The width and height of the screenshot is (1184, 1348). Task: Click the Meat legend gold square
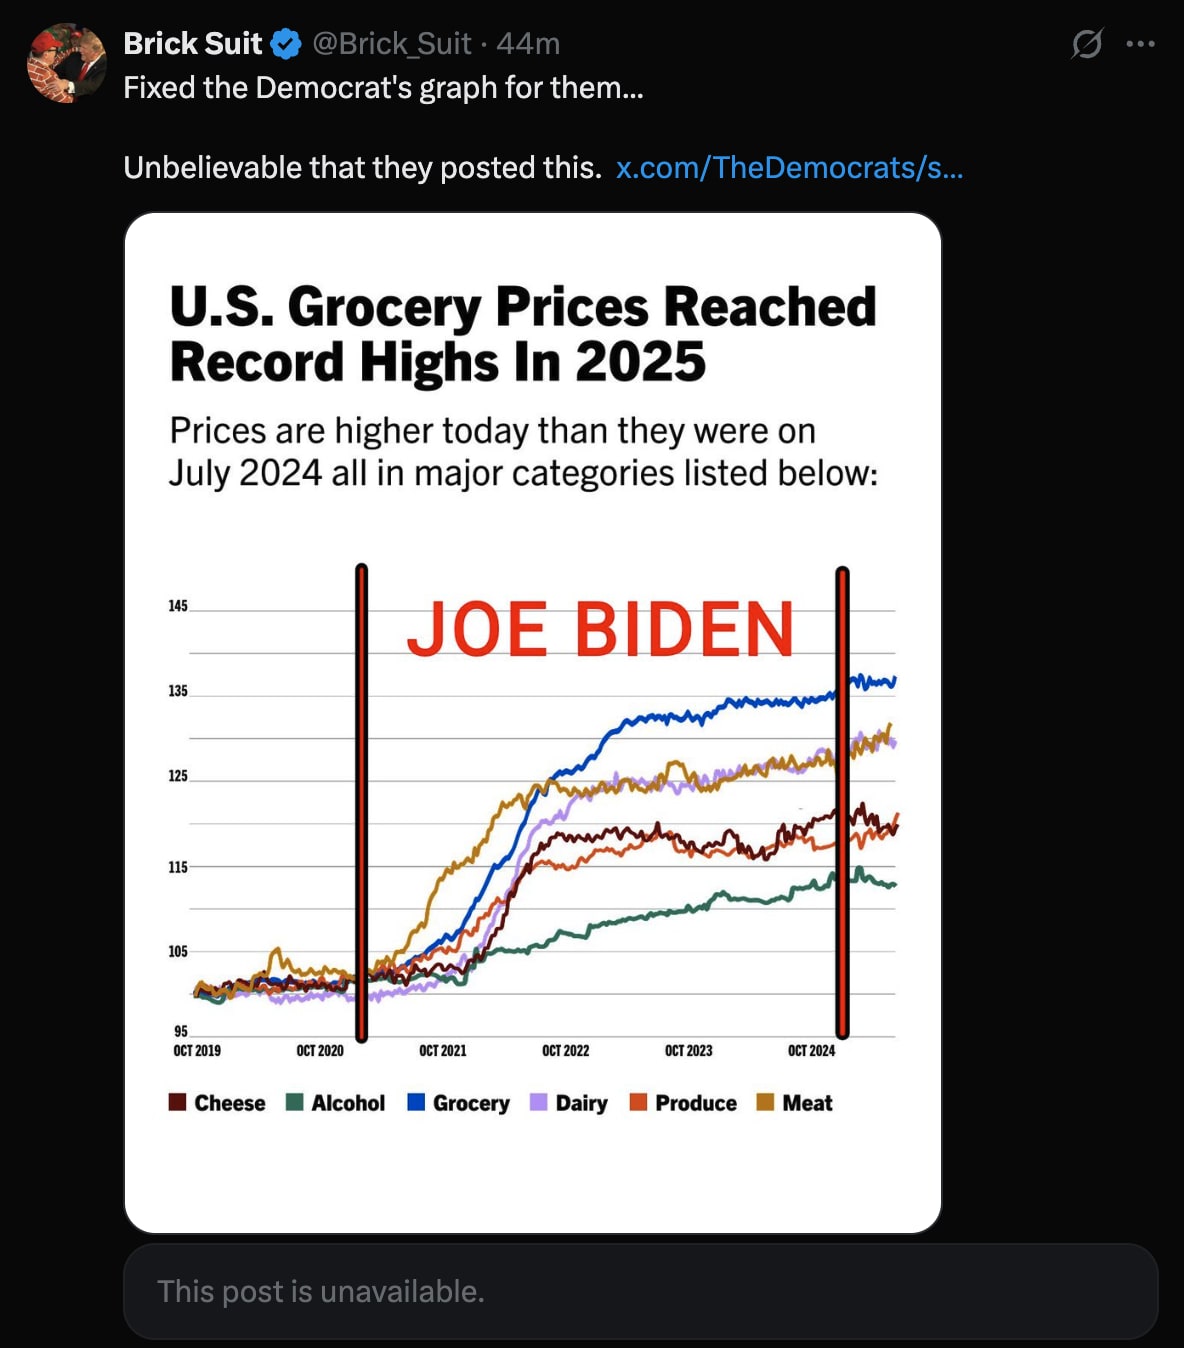(766, 1102)
